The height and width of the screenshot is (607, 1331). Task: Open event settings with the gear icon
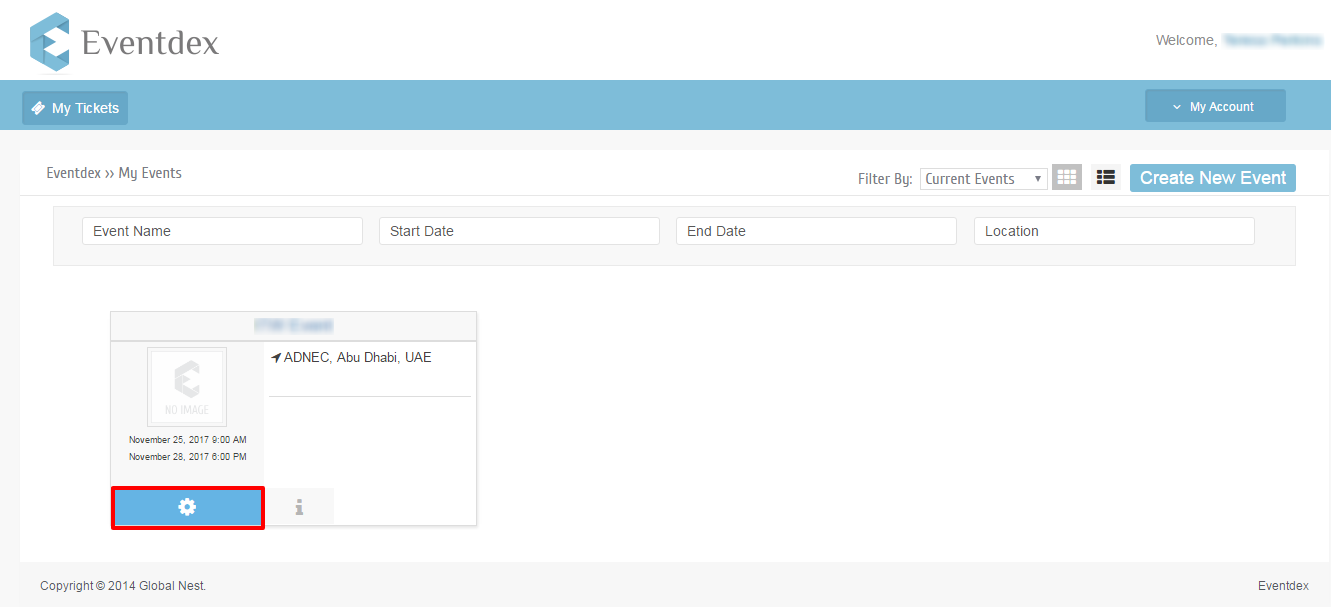[x=187, y=507]
